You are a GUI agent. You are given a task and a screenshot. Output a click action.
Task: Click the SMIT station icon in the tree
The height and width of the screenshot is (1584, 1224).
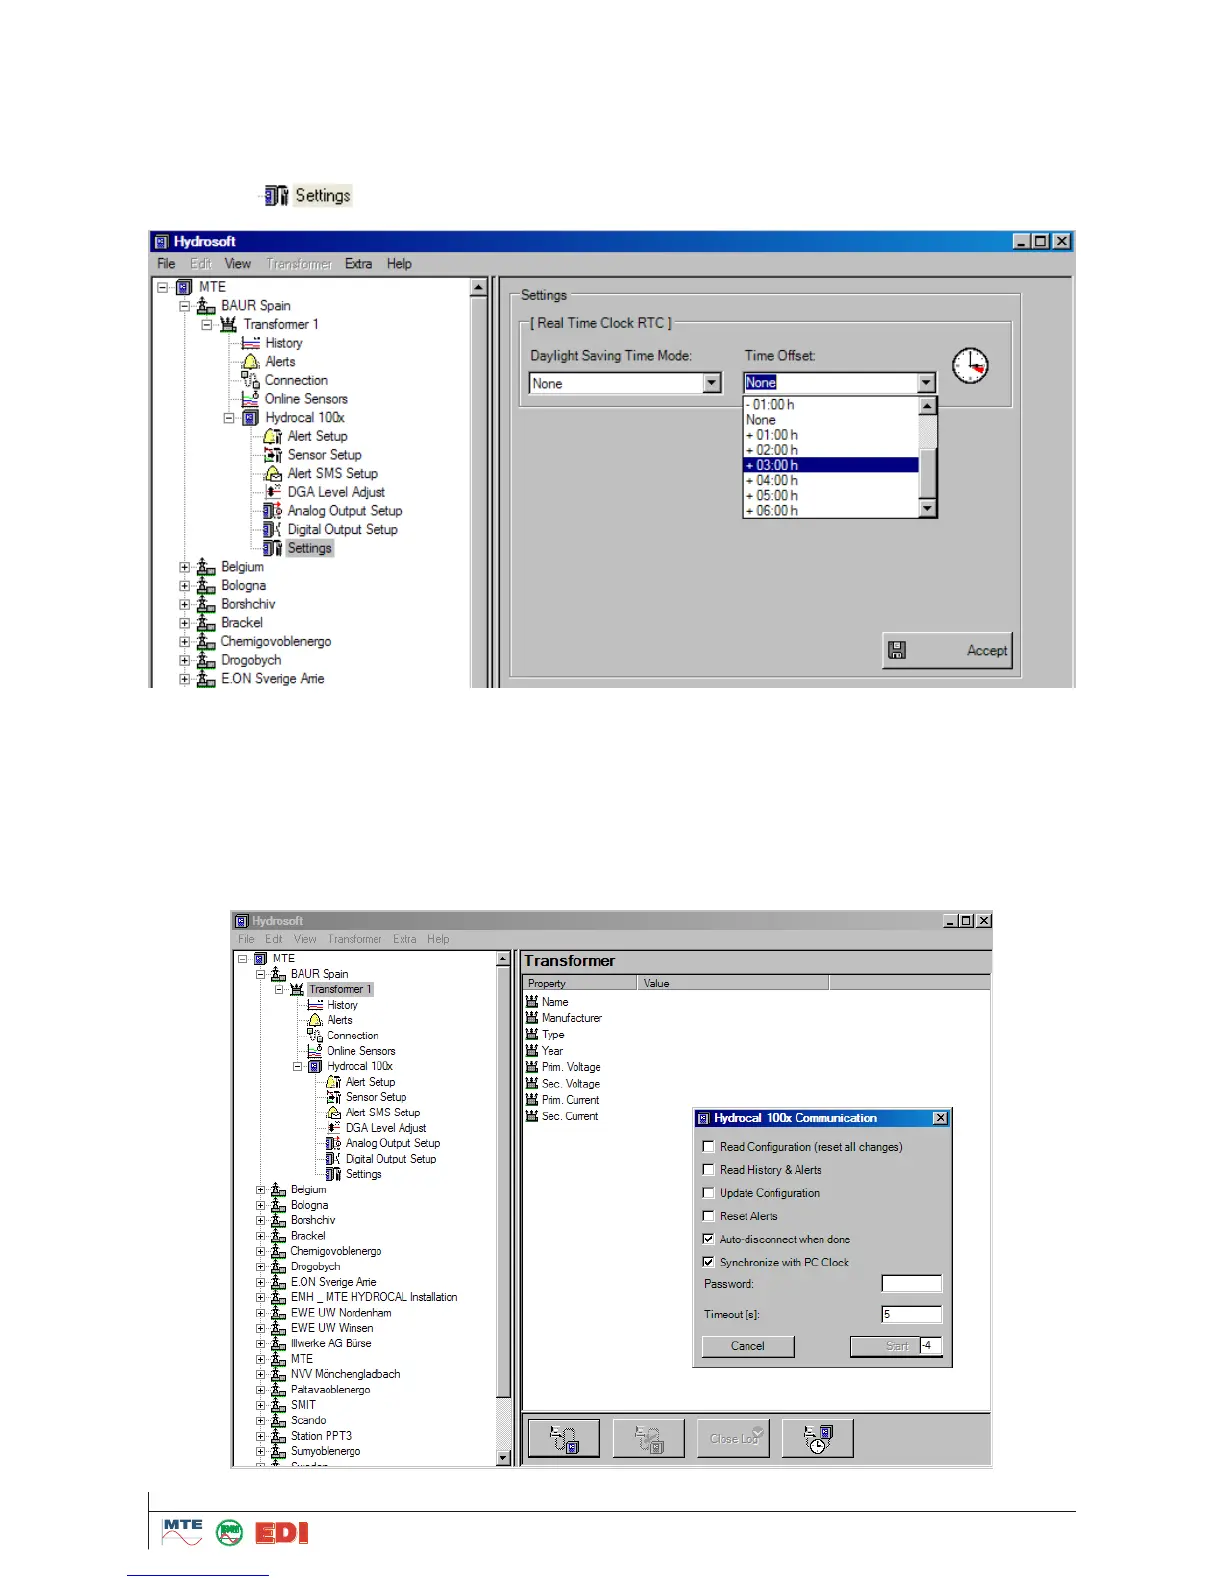click(279, 1405)
